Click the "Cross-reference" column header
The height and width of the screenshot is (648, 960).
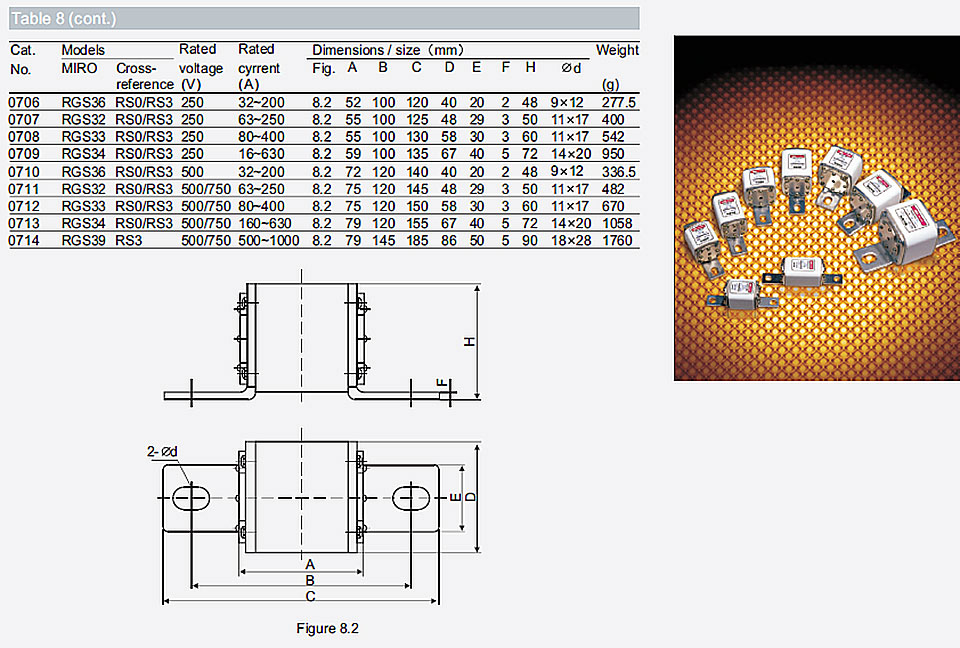pyautogui.click(x=144, y=76)
